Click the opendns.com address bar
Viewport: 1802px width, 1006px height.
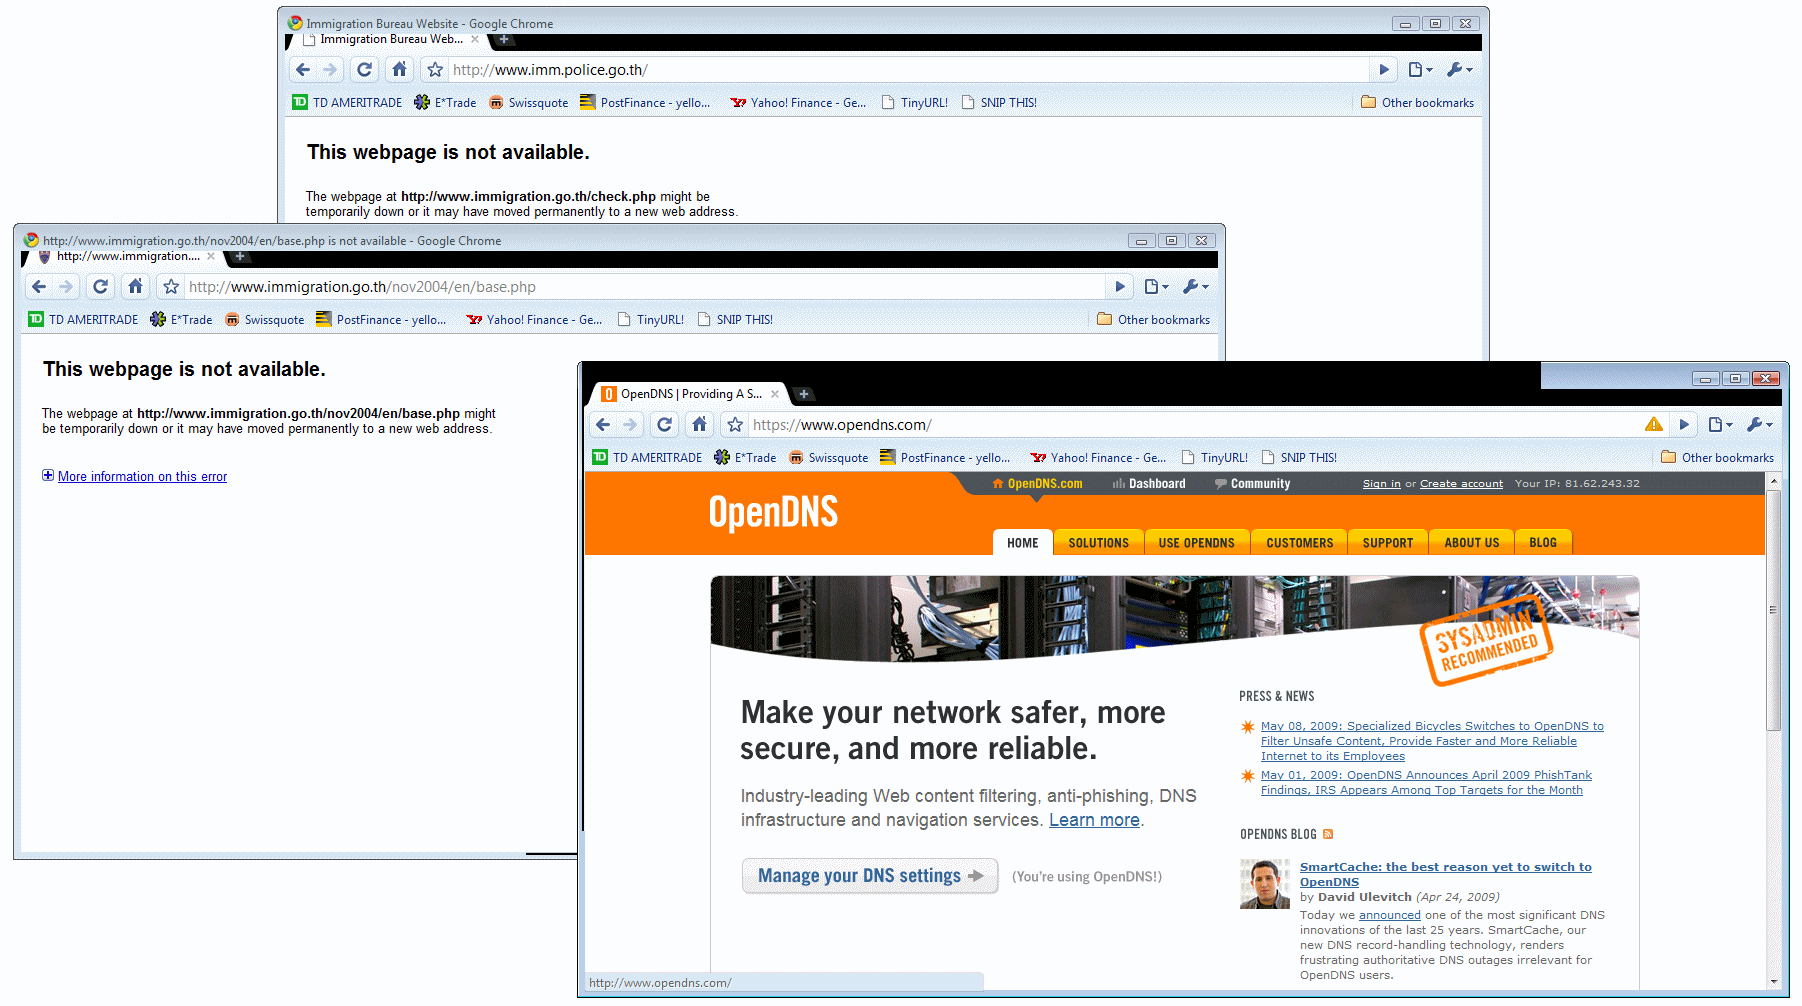pos(1195,425)
